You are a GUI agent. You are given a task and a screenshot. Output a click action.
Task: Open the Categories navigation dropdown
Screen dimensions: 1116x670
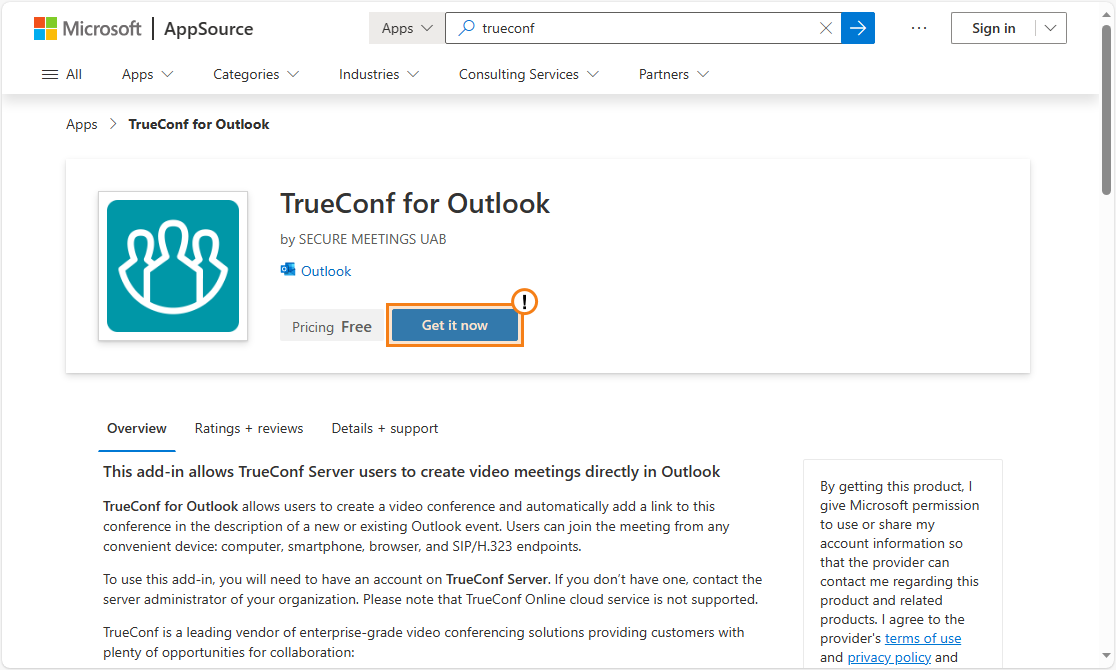click(256, 74)
